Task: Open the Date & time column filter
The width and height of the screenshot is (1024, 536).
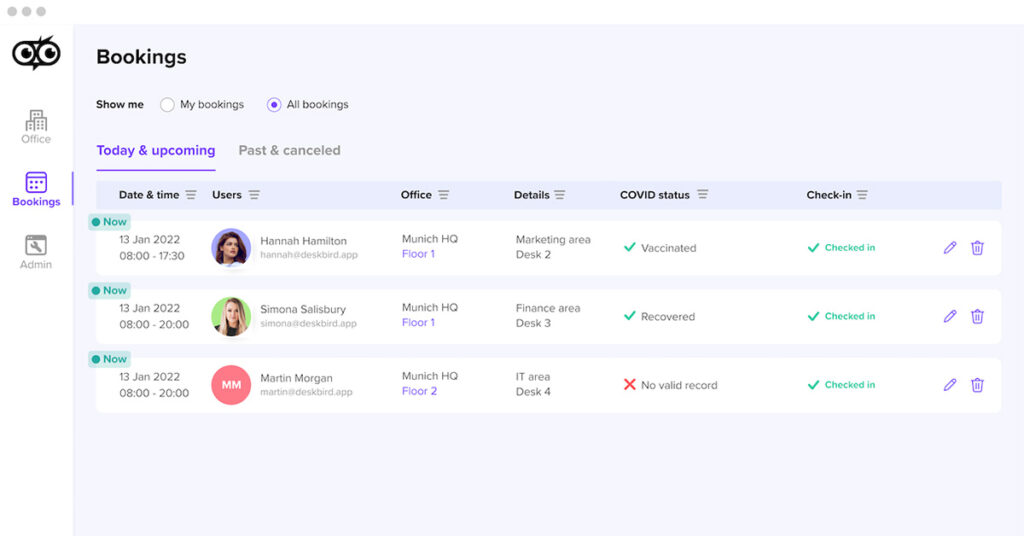Action: pos(191,195)
